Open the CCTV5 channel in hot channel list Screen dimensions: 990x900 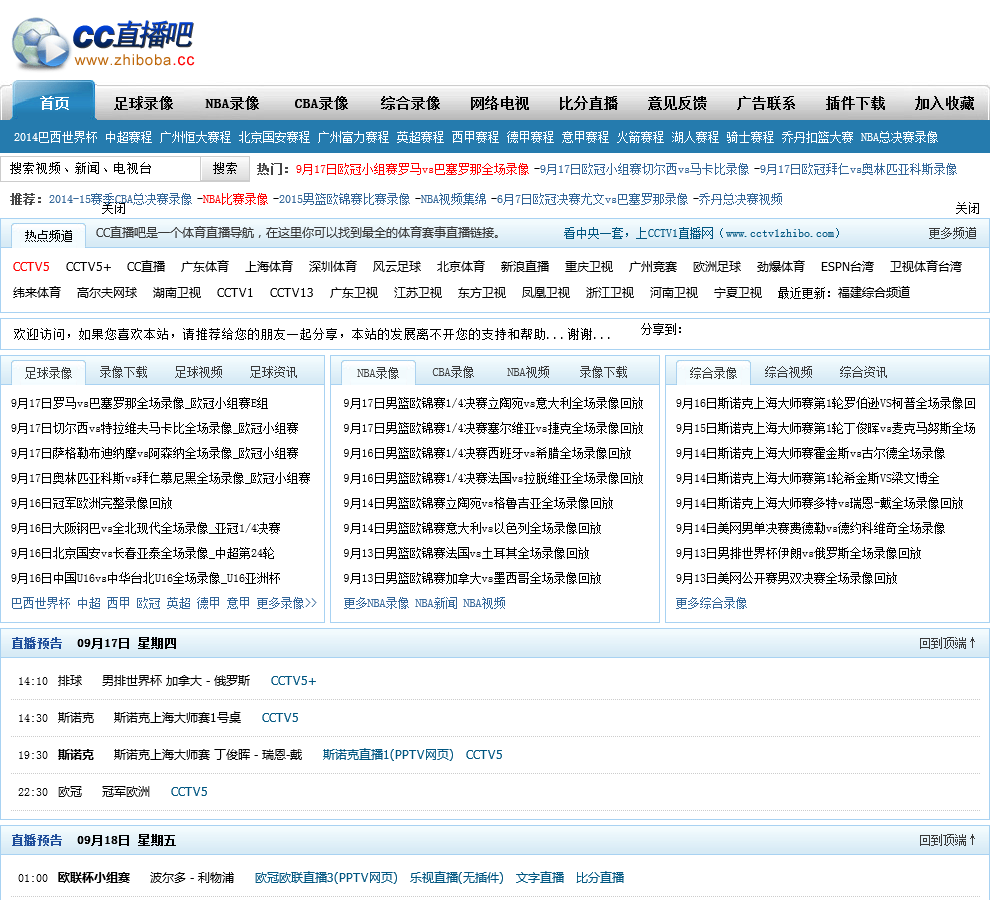[x=31, y=267]
